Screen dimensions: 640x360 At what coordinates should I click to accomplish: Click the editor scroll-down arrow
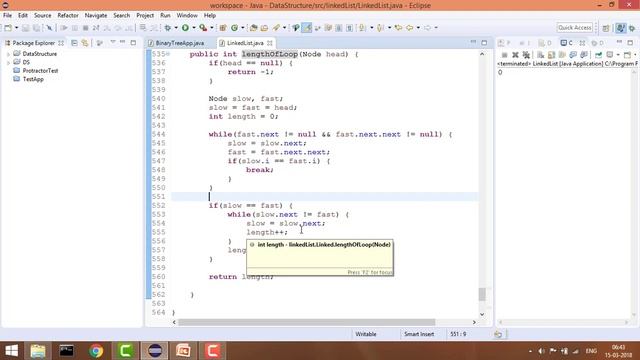[482, 314]
